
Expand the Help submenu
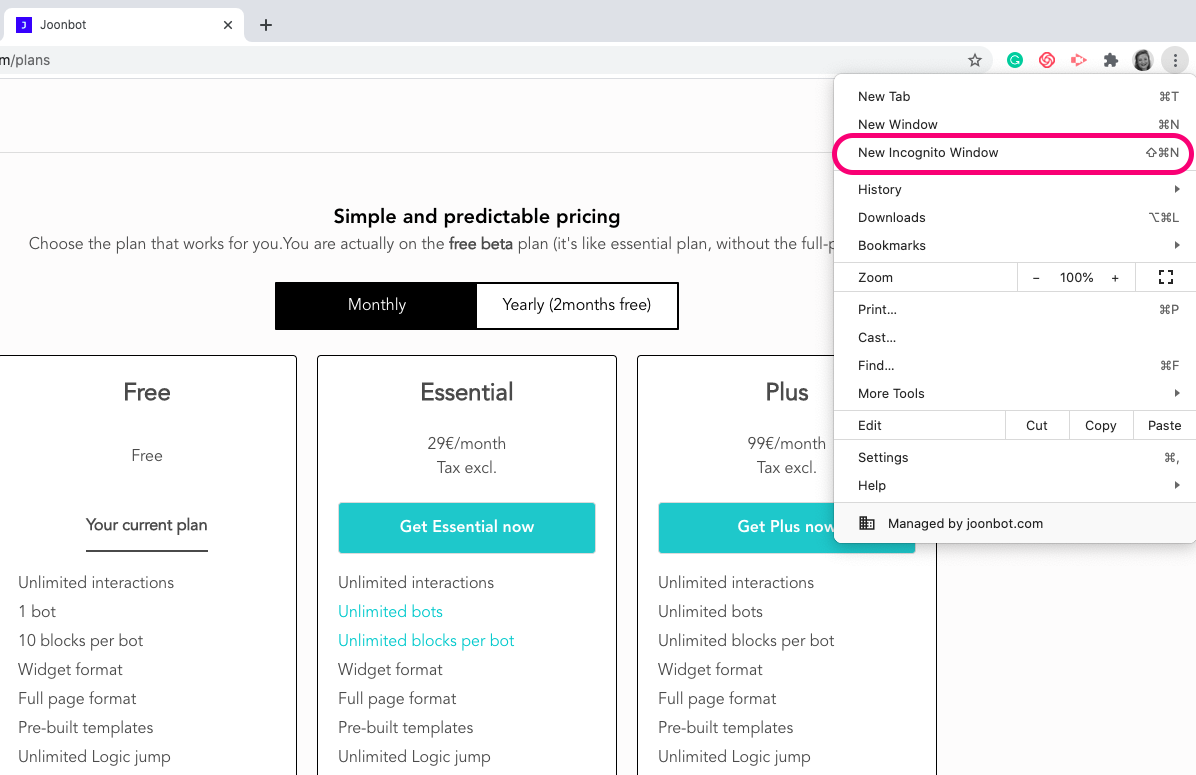pyautogui.click(x=1014, y=486)
